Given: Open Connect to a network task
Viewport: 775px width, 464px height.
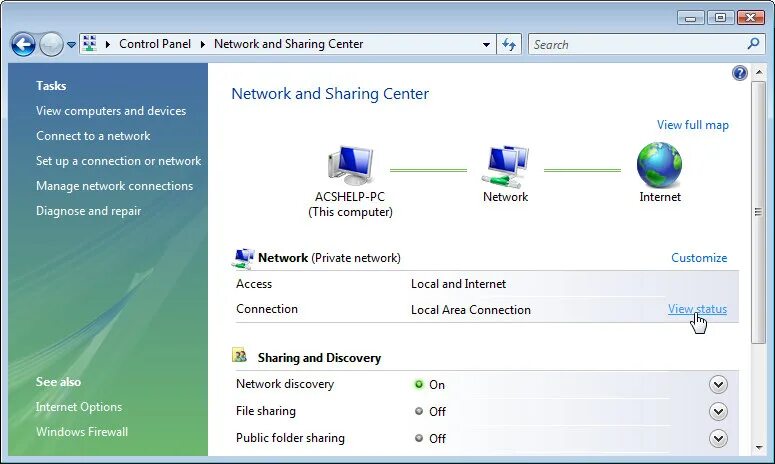Looking at the screenshot, I should pyautogui.click(x=93, y=136).
